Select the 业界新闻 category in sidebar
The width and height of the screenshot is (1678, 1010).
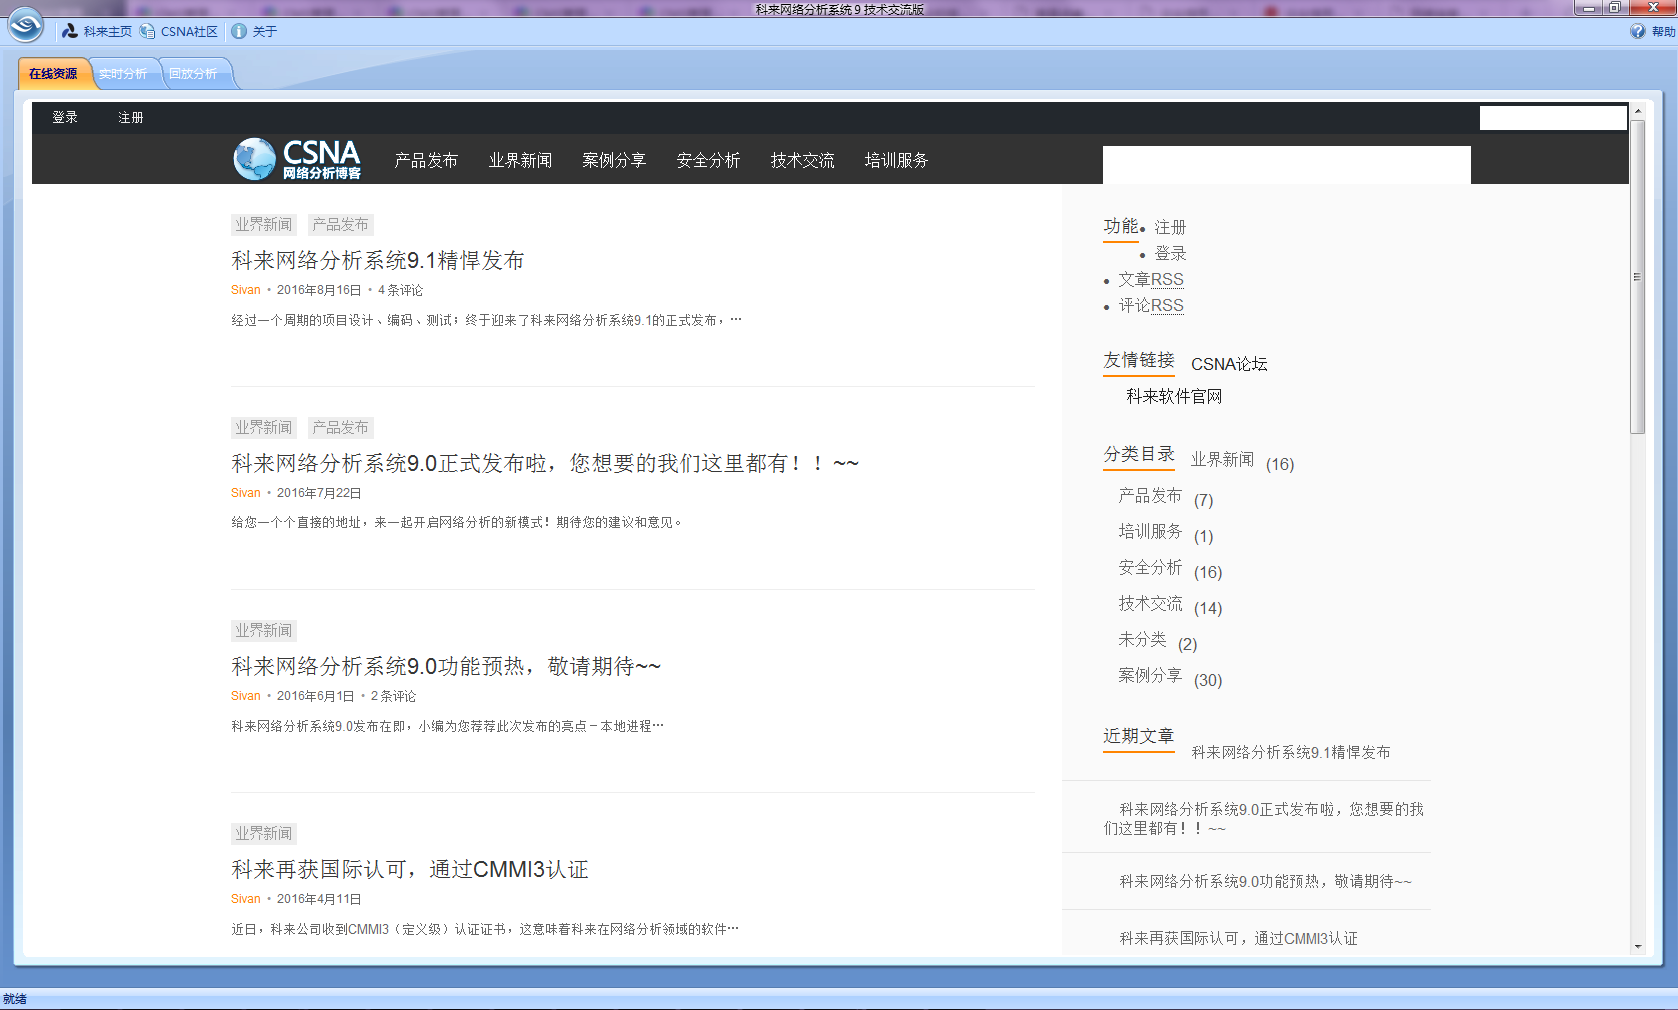tap(1222, 460)
